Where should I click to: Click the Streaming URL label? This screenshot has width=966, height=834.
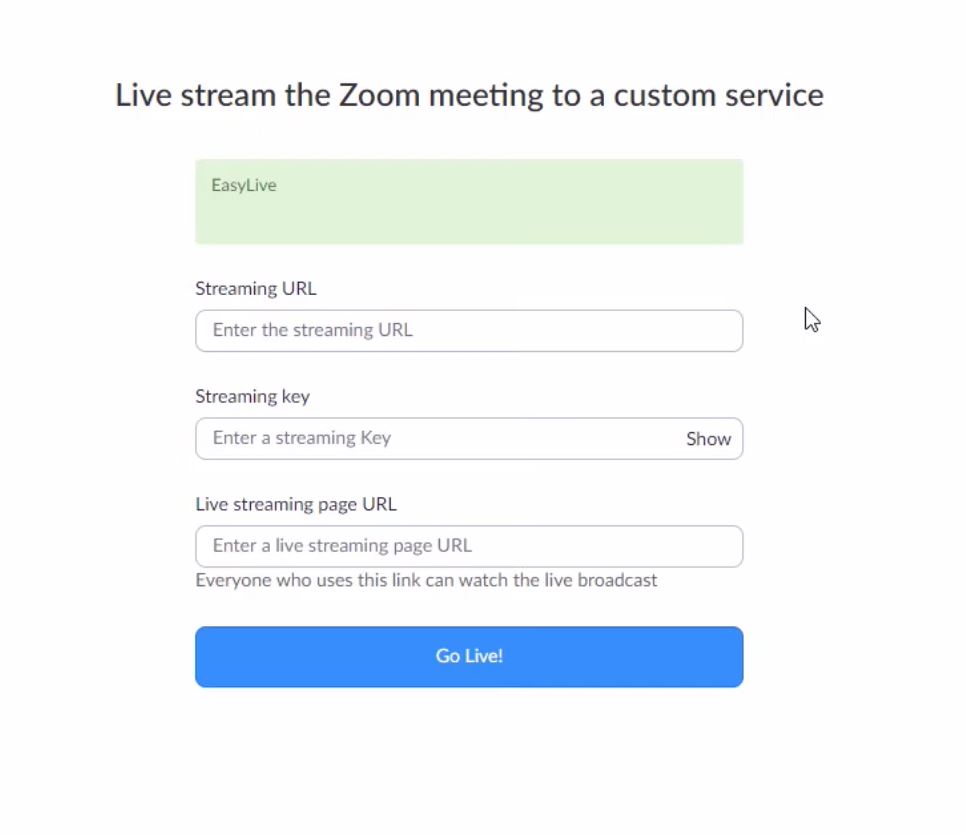point(255,288)
